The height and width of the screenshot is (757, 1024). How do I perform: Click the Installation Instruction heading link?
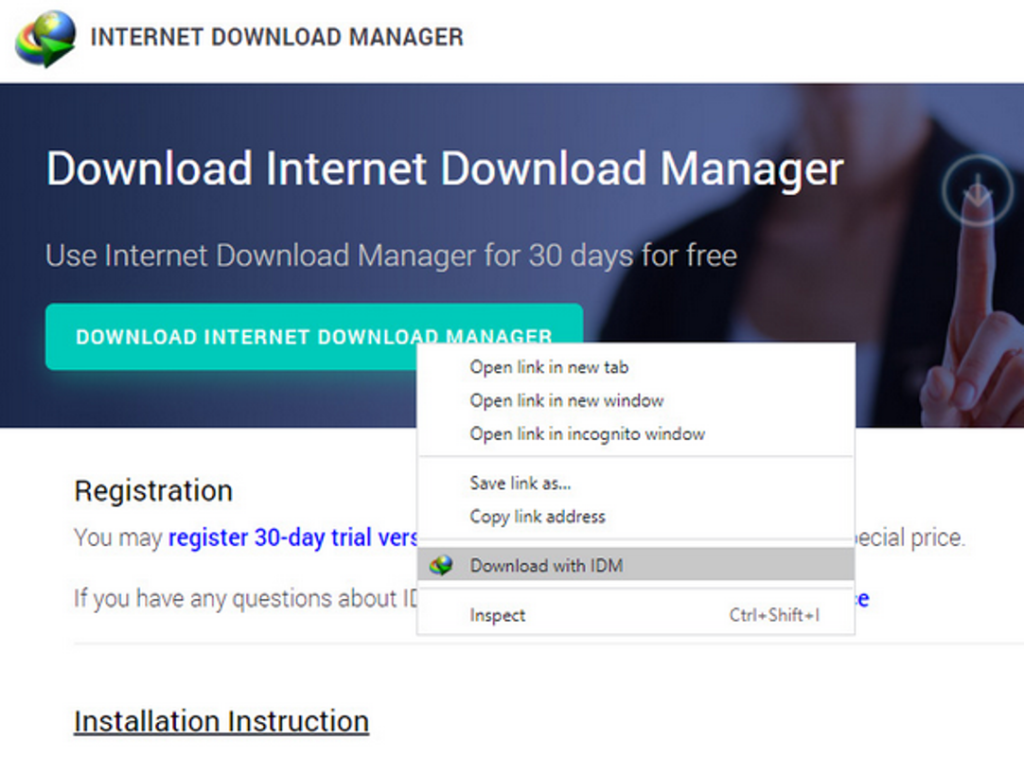[221, 722]
